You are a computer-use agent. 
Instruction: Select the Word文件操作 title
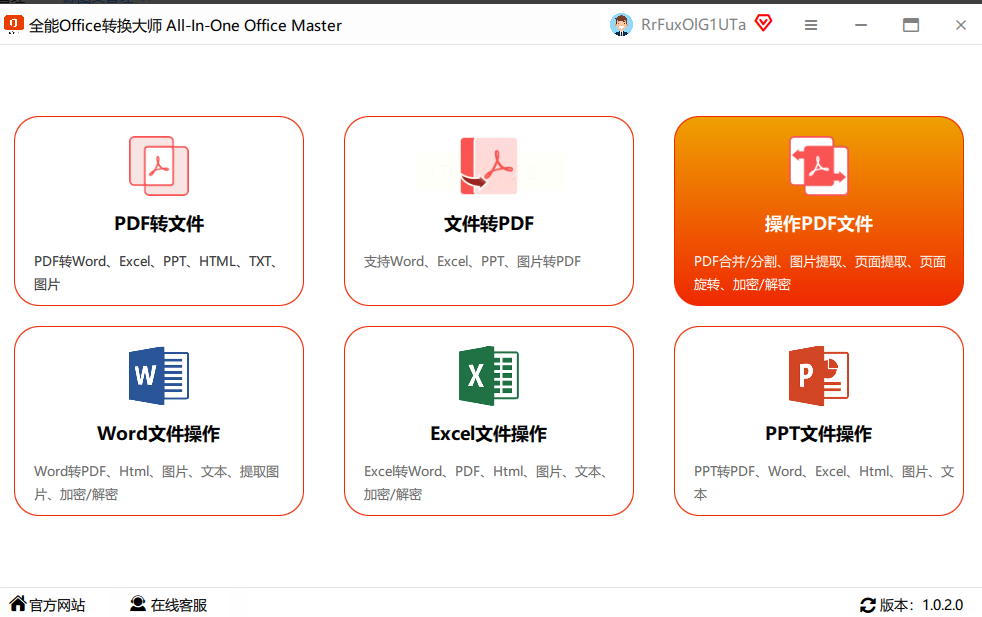click(x=159, y=433)
